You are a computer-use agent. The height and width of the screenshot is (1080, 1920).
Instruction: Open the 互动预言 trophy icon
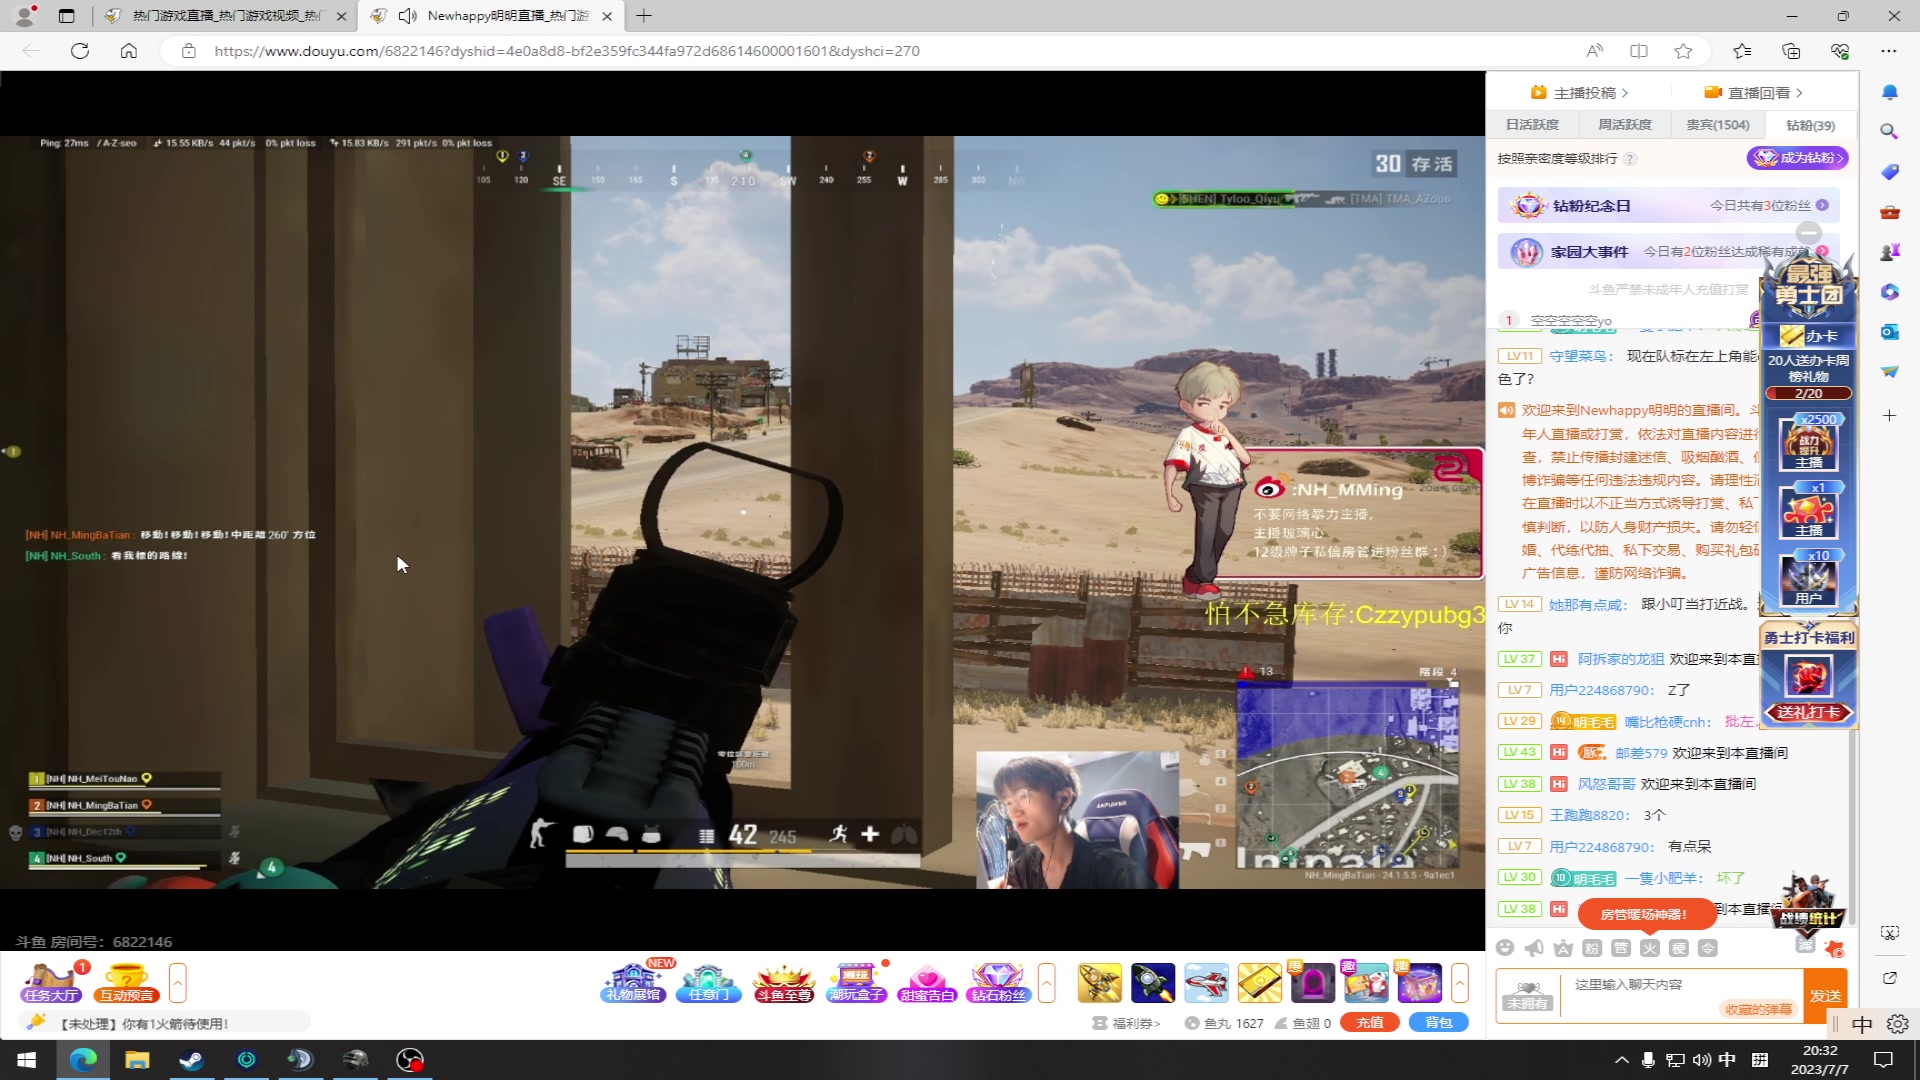tap(126, 983)
